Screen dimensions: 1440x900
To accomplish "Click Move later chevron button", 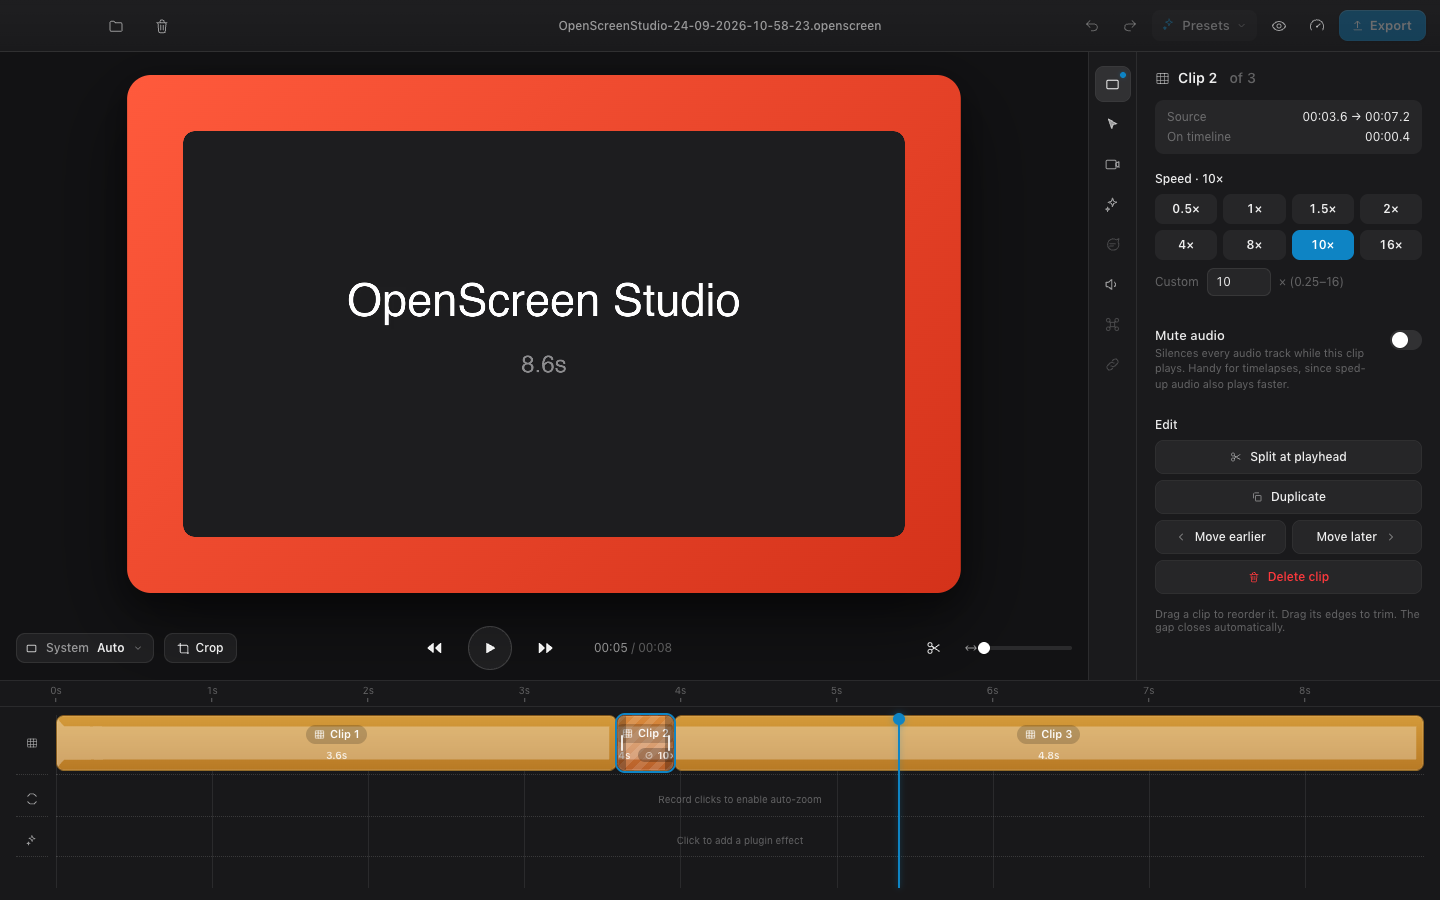I will 1356,537.
